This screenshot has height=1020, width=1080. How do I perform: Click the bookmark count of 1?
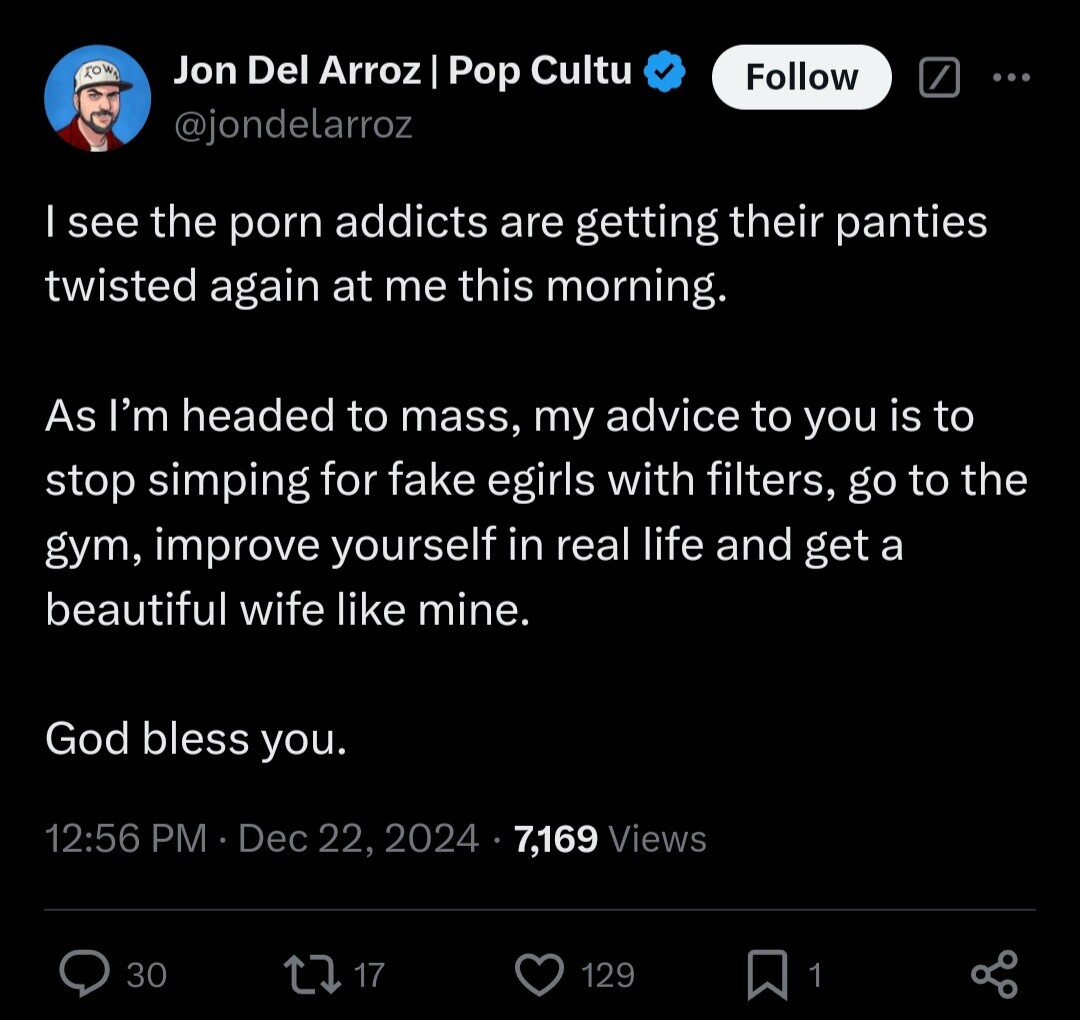tap(815, 975)
